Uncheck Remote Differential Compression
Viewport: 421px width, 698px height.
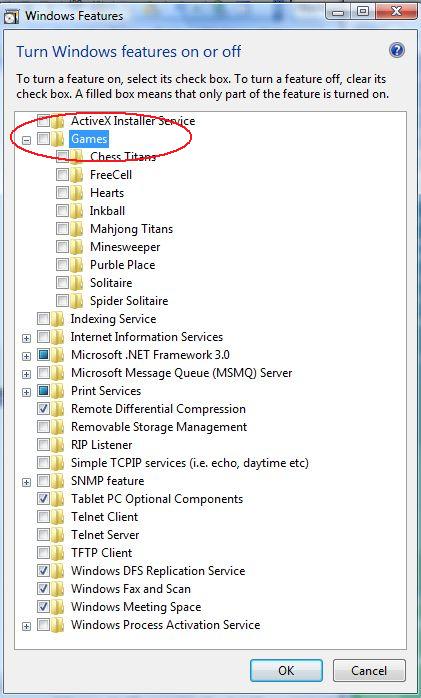(x=43, y=409)
